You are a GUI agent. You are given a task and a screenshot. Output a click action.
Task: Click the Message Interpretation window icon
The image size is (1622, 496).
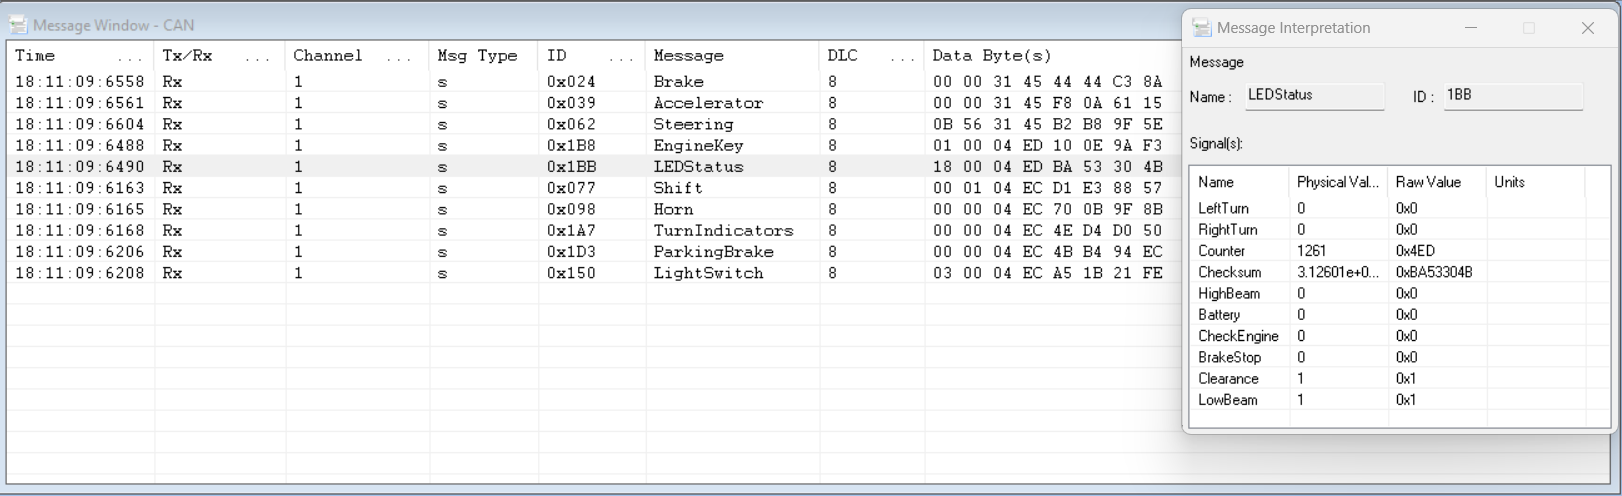click(x=1202, y=28)
